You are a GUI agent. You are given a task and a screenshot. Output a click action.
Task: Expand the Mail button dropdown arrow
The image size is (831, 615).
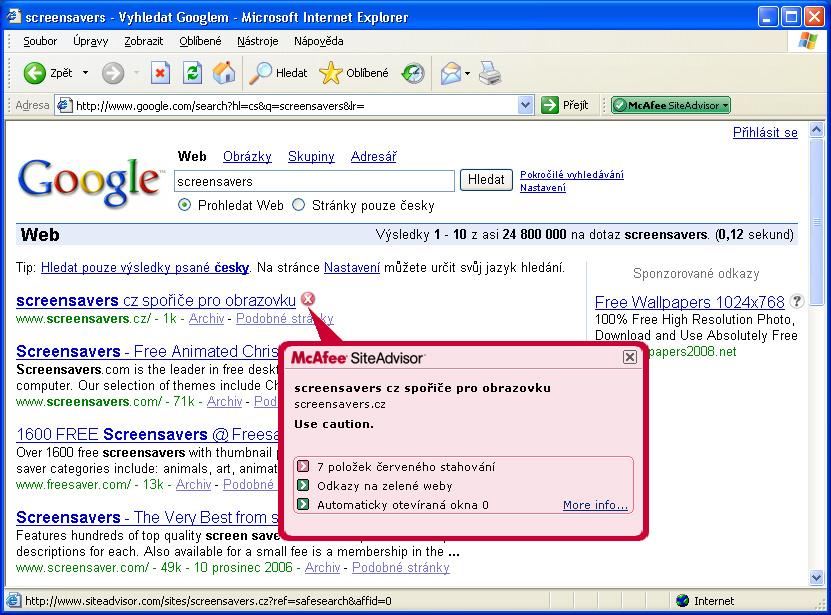pyautogui.click(x=467, y=73)
